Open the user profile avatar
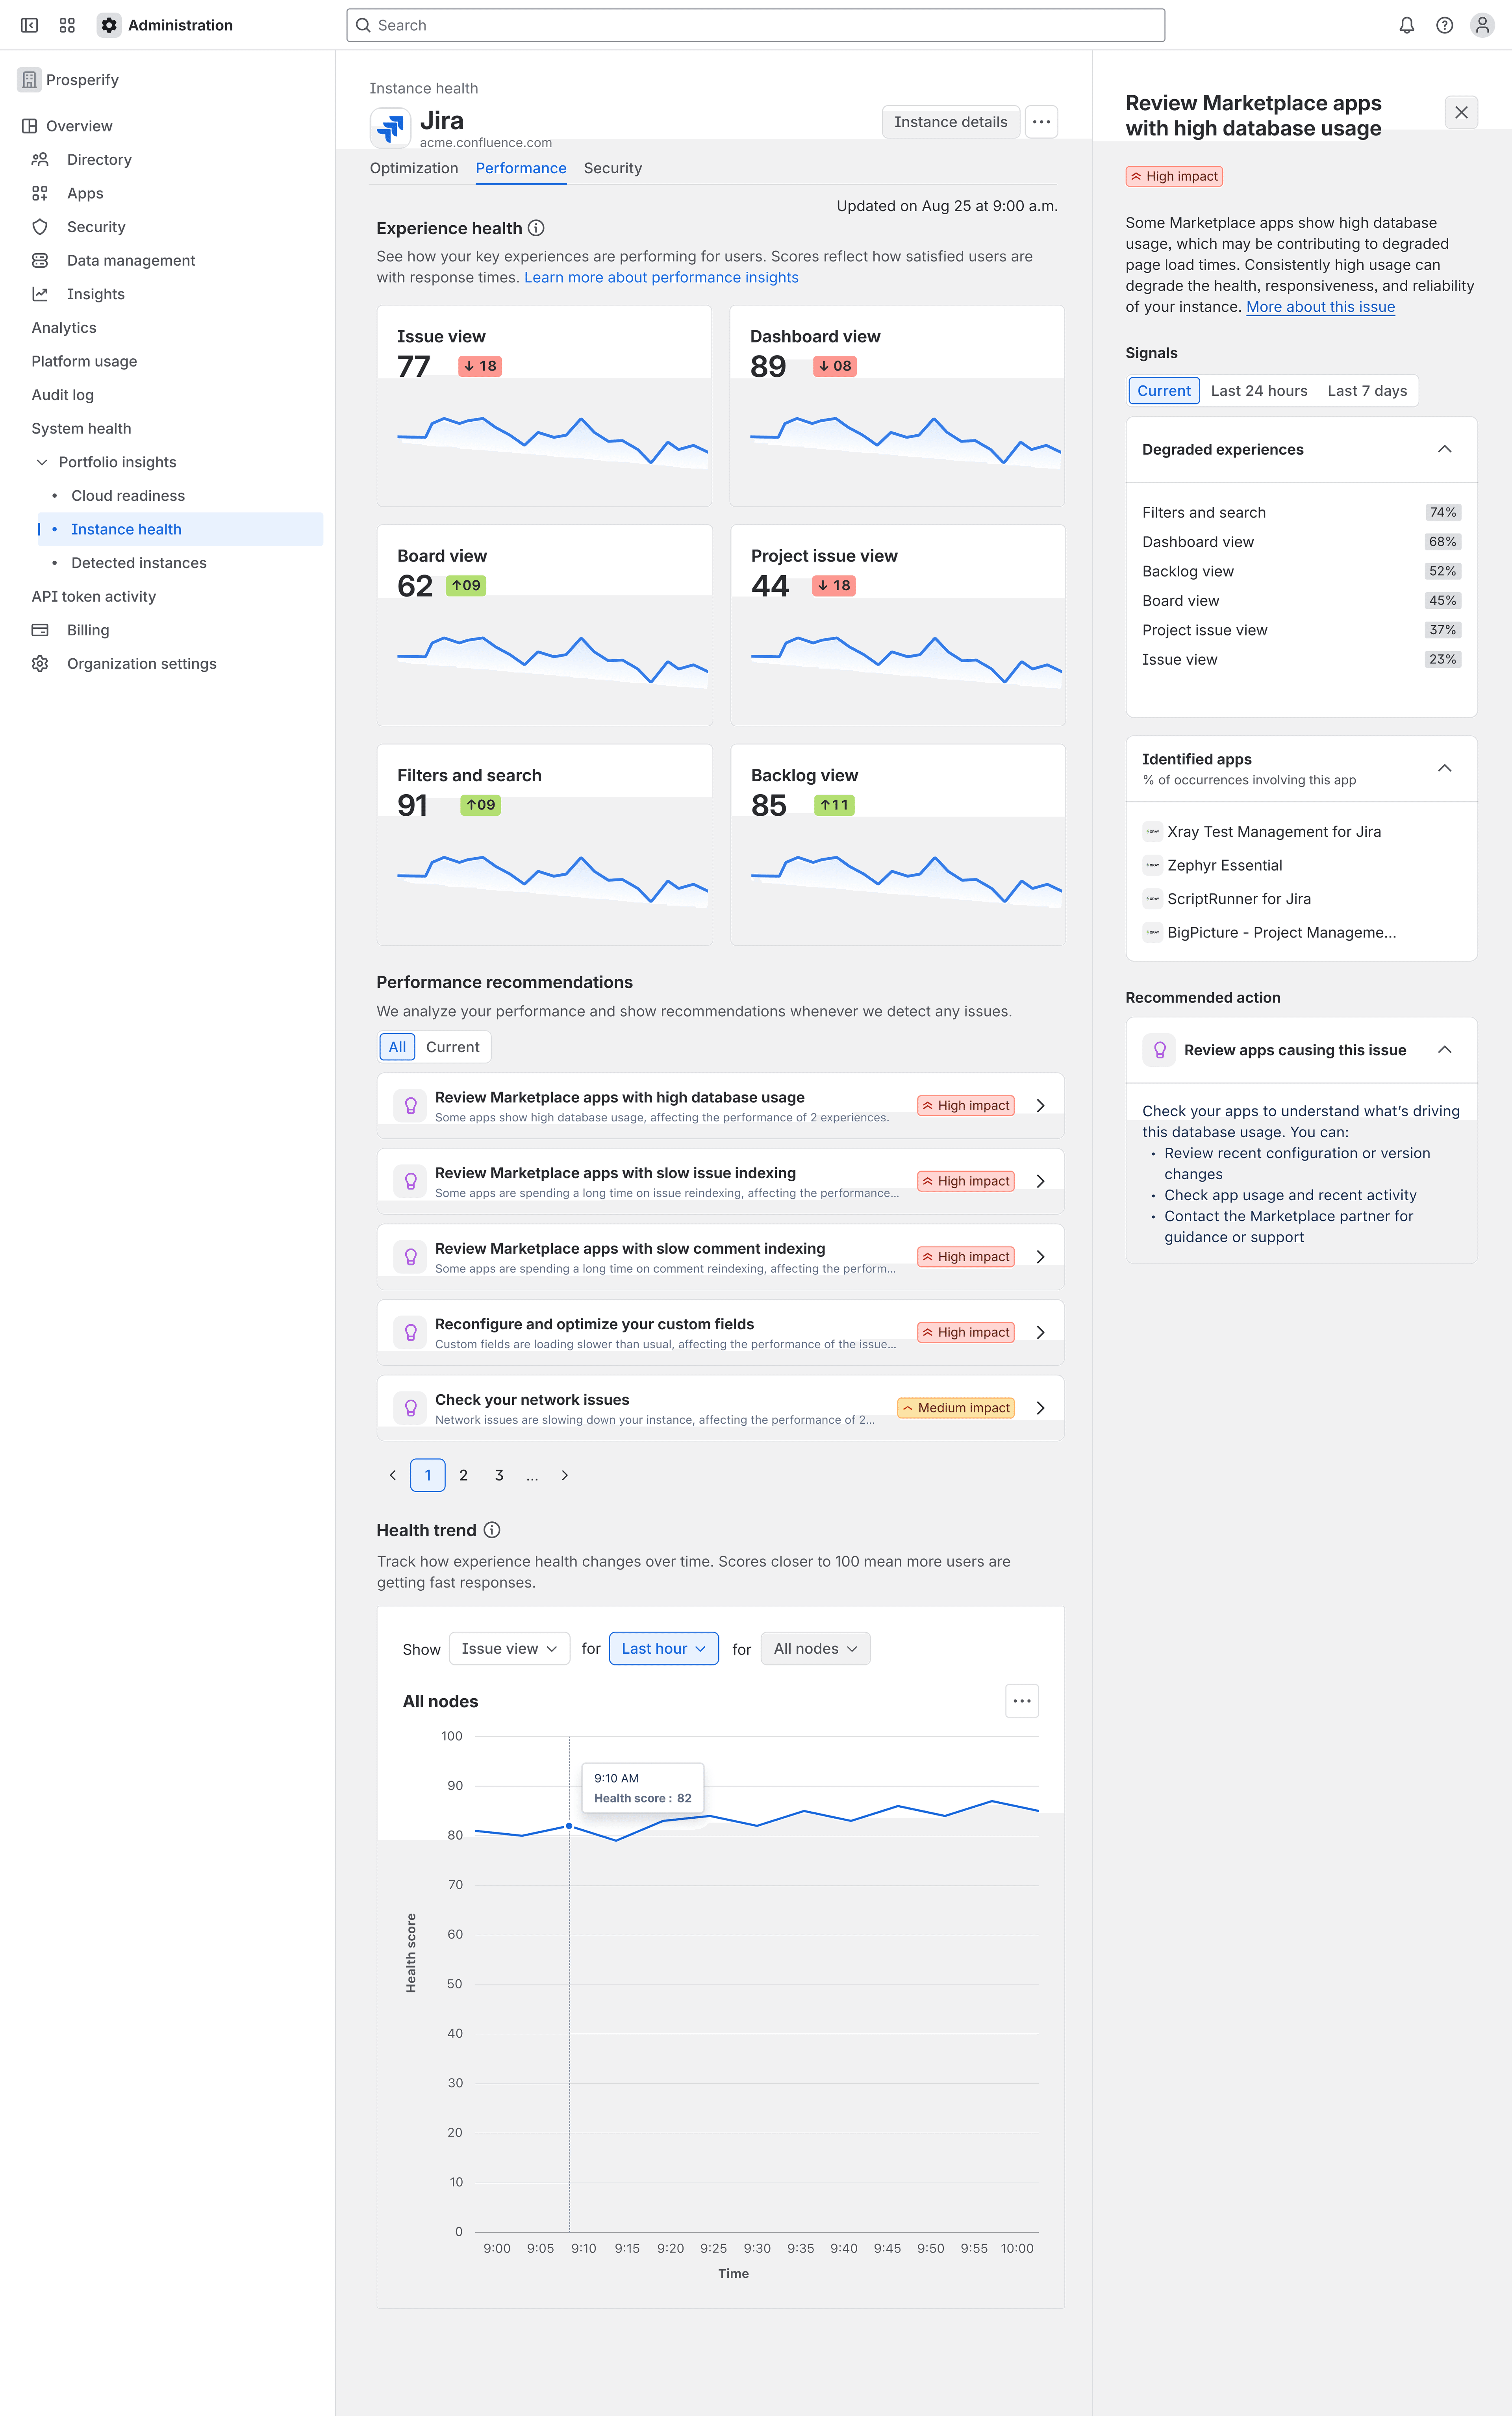 [1482, 25]
